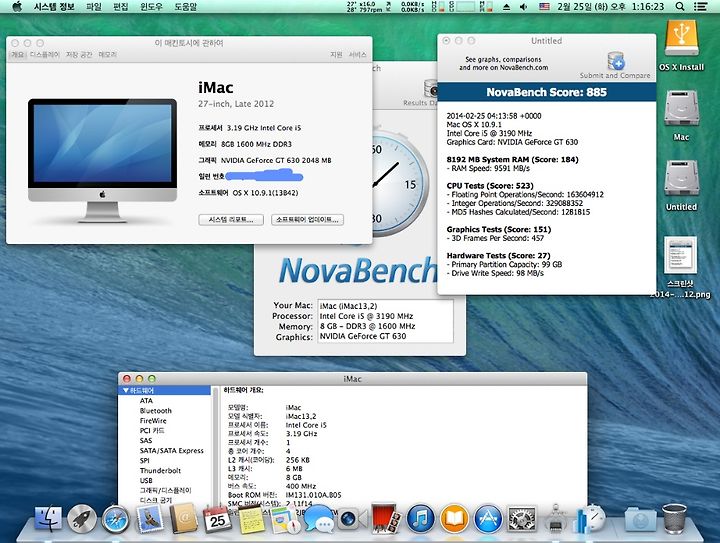Open Notification Center list icon
This screenshot has height=543, width=720.
[x=700, y=6]
